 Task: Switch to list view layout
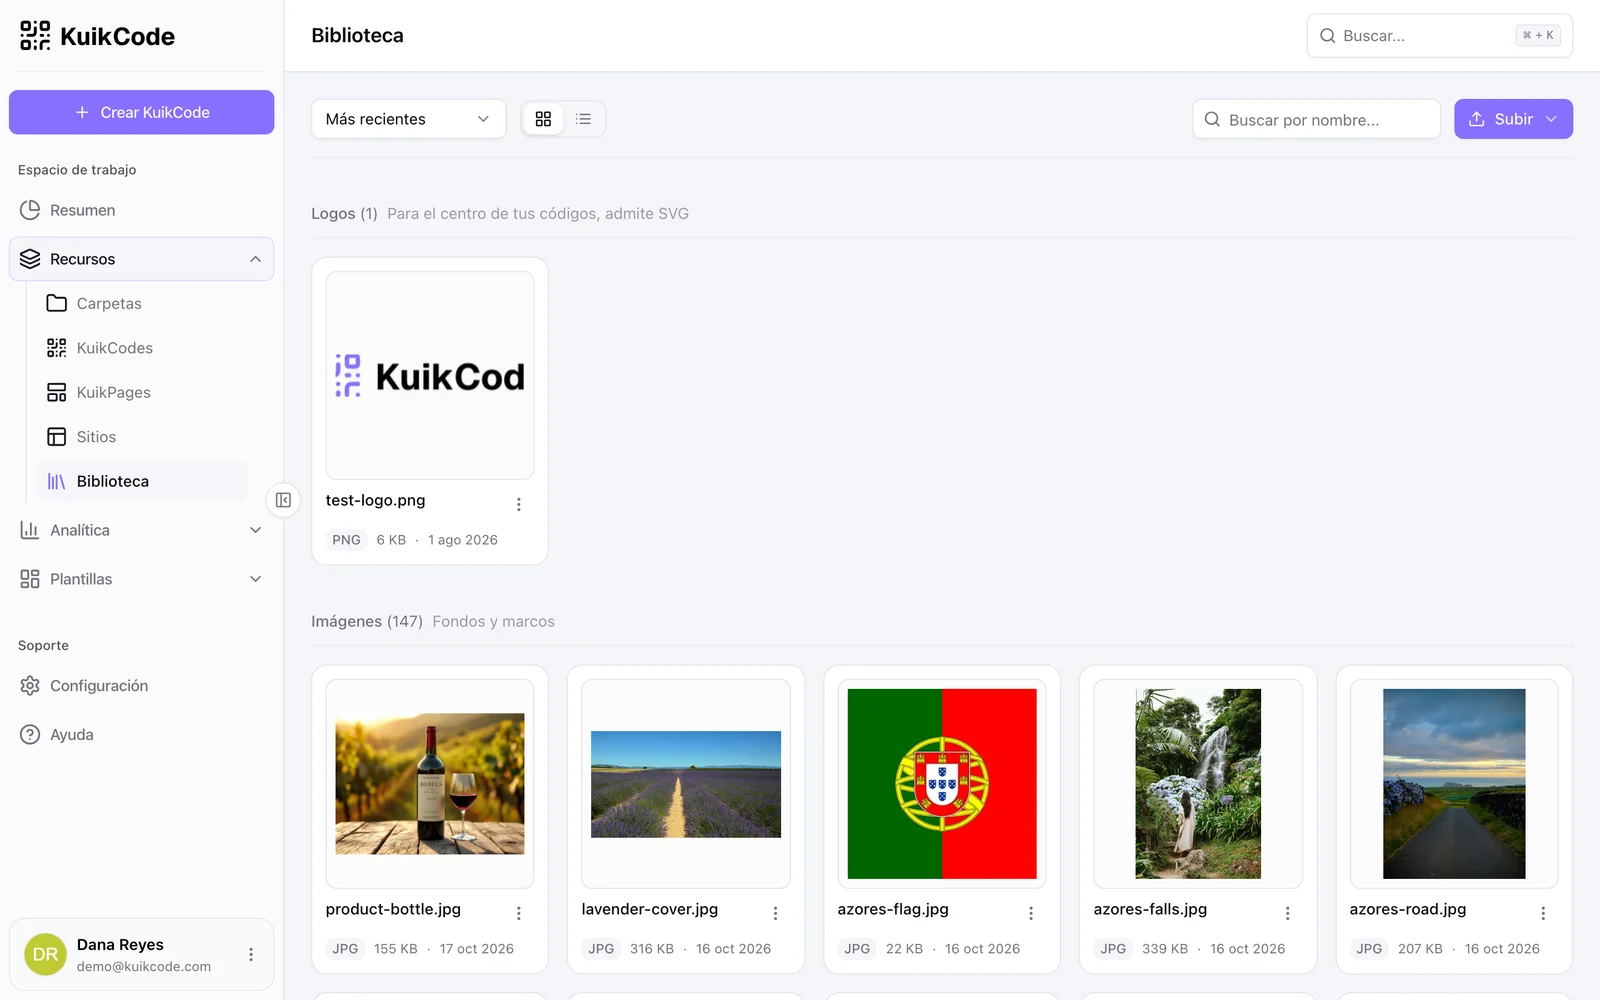[x=584, y=119]
